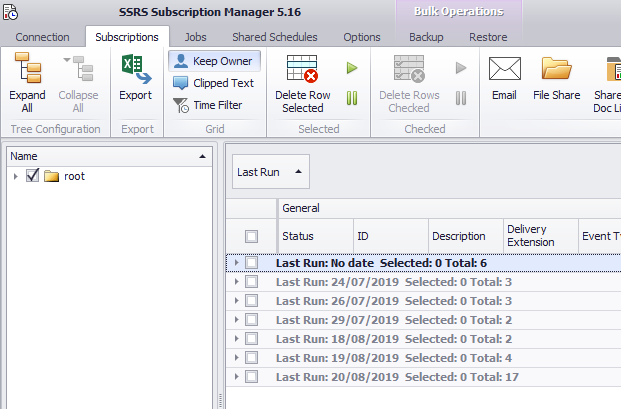Expand the 'Last Run: 26/07/2019' group
The width and height of the screenshot is (621, 409).
[x=236, y=301]
